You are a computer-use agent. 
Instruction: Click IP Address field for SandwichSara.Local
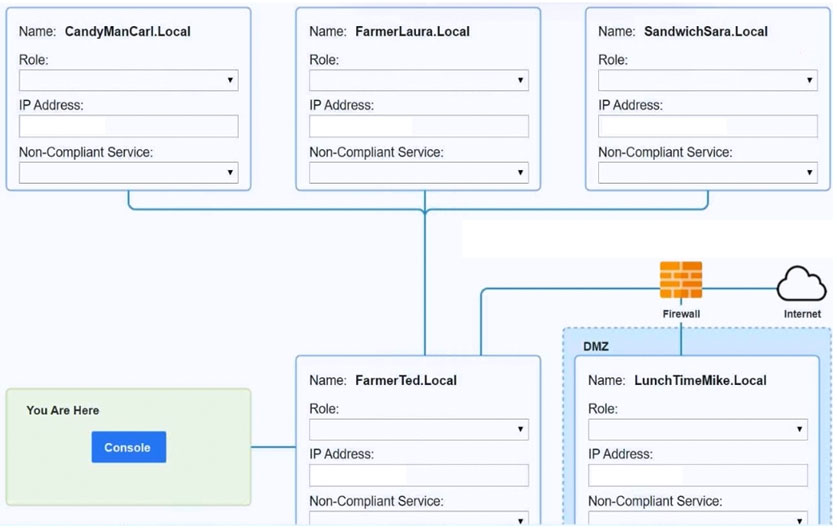[x=707, y=126]
